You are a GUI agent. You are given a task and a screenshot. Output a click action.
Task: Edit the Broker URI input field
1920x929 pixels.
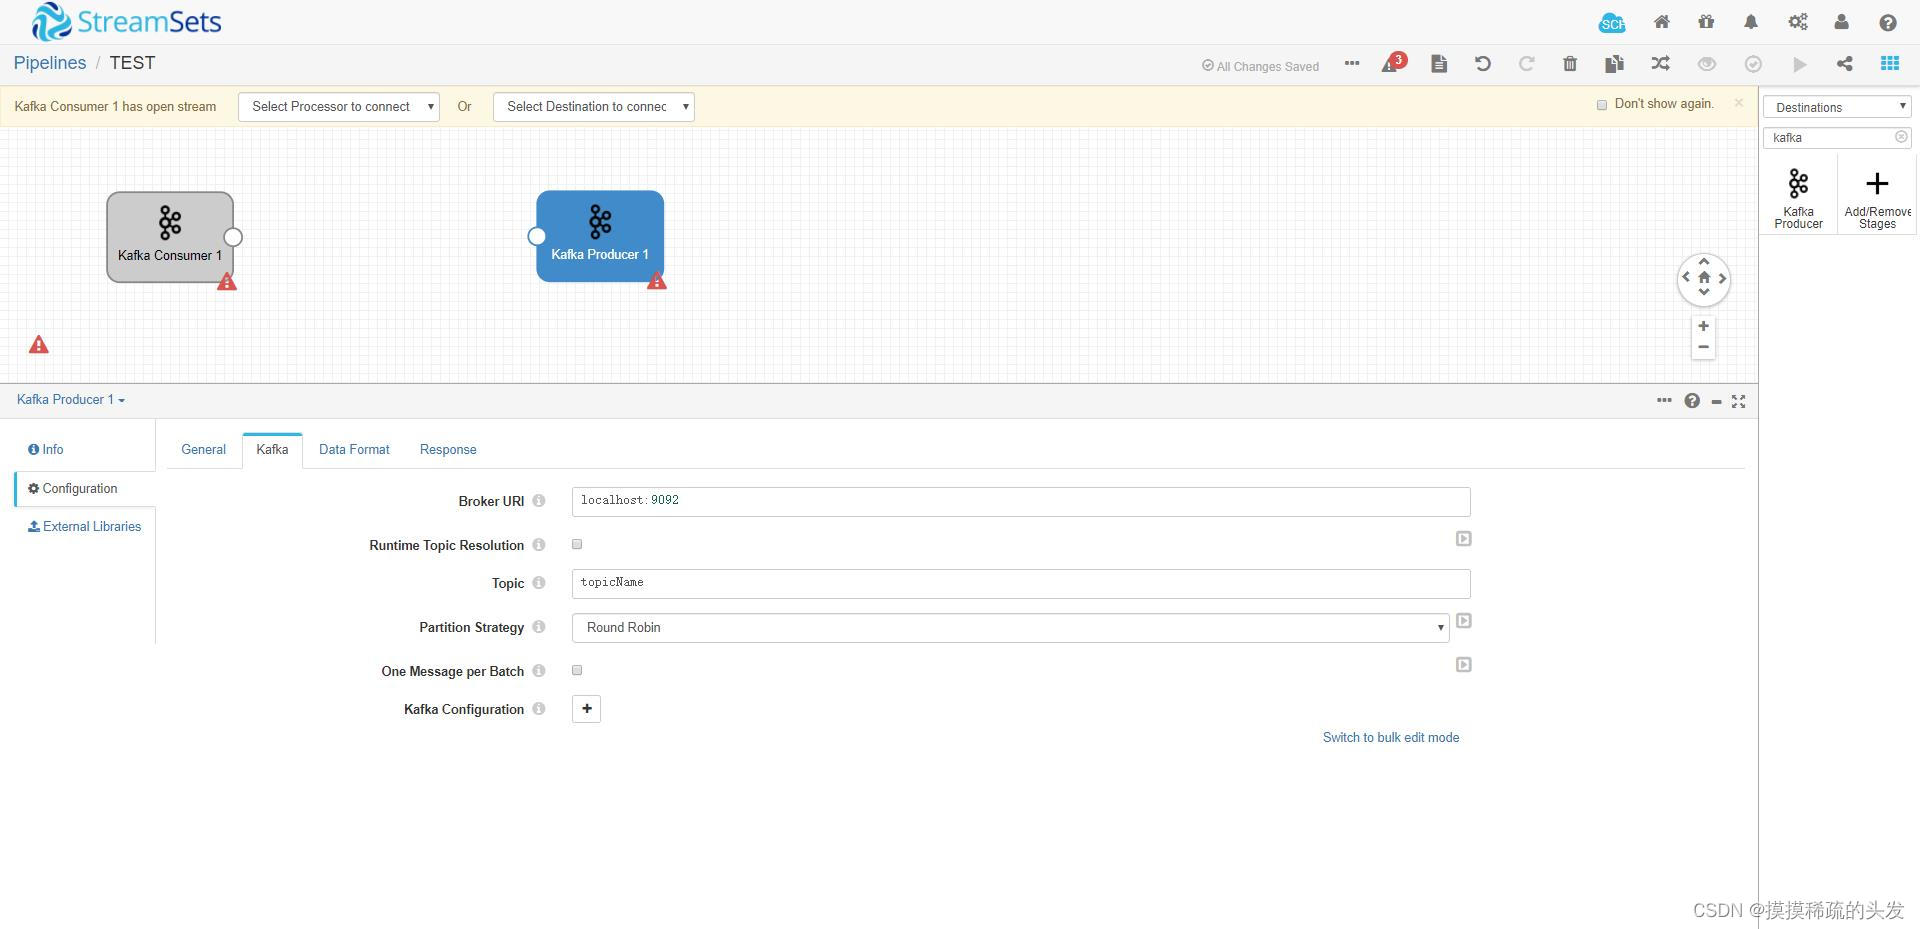point(1019,500)
